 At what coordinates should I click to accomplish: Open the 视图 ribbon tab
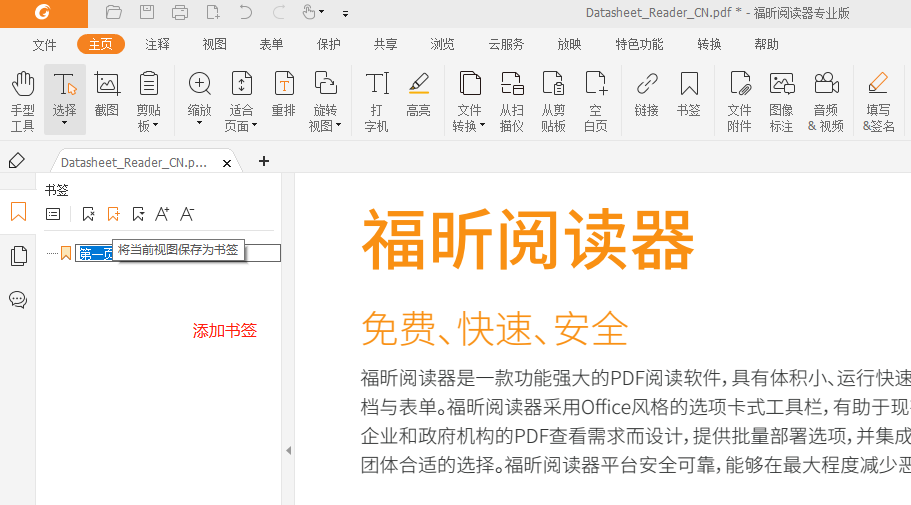214,44
